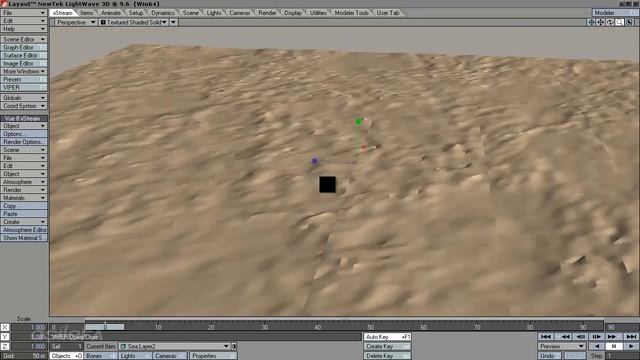Click timeline ruler at frame 50
Viewport: 640px width, 360px height.
370,327
